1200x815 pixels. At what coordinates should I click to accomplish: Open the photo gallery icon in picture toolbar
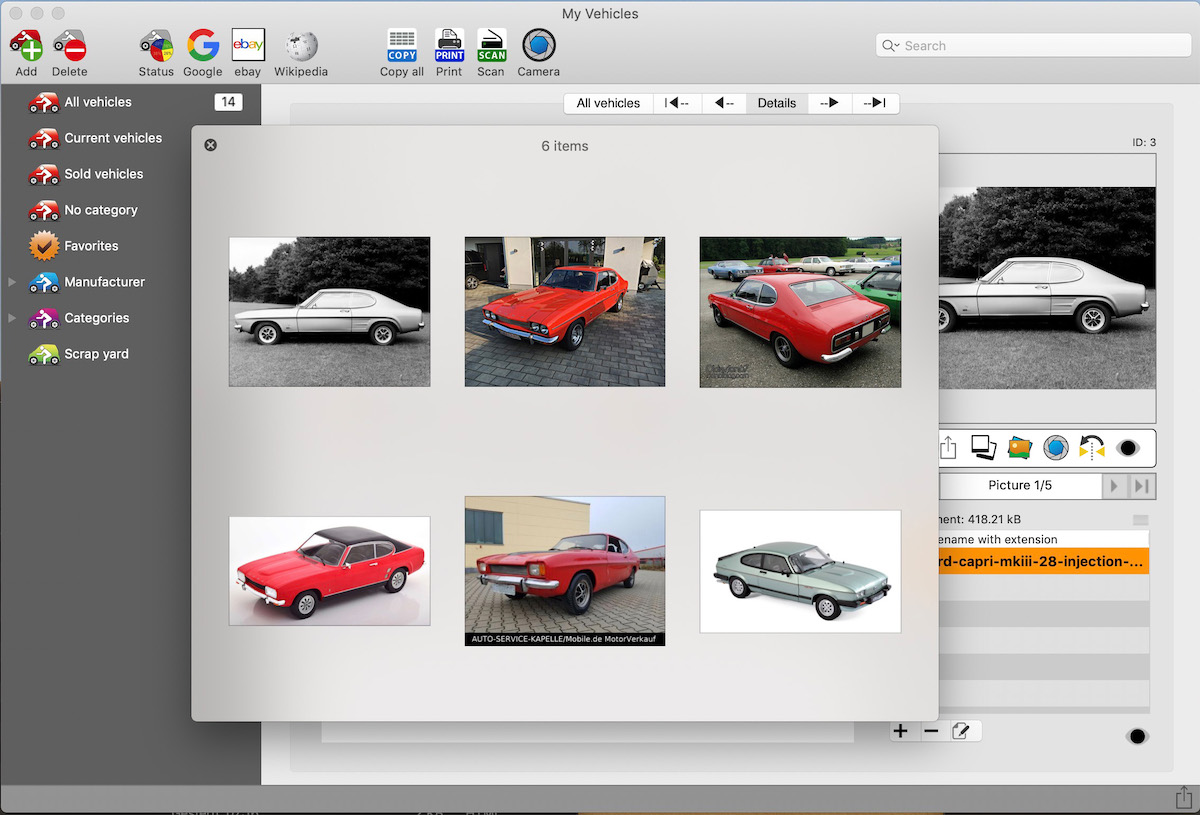[1019, 448]
